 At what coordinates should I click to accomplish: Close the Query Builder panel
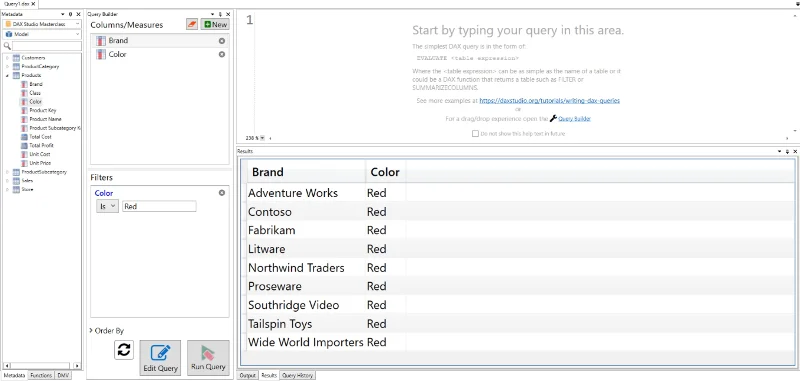click(228, 14)
